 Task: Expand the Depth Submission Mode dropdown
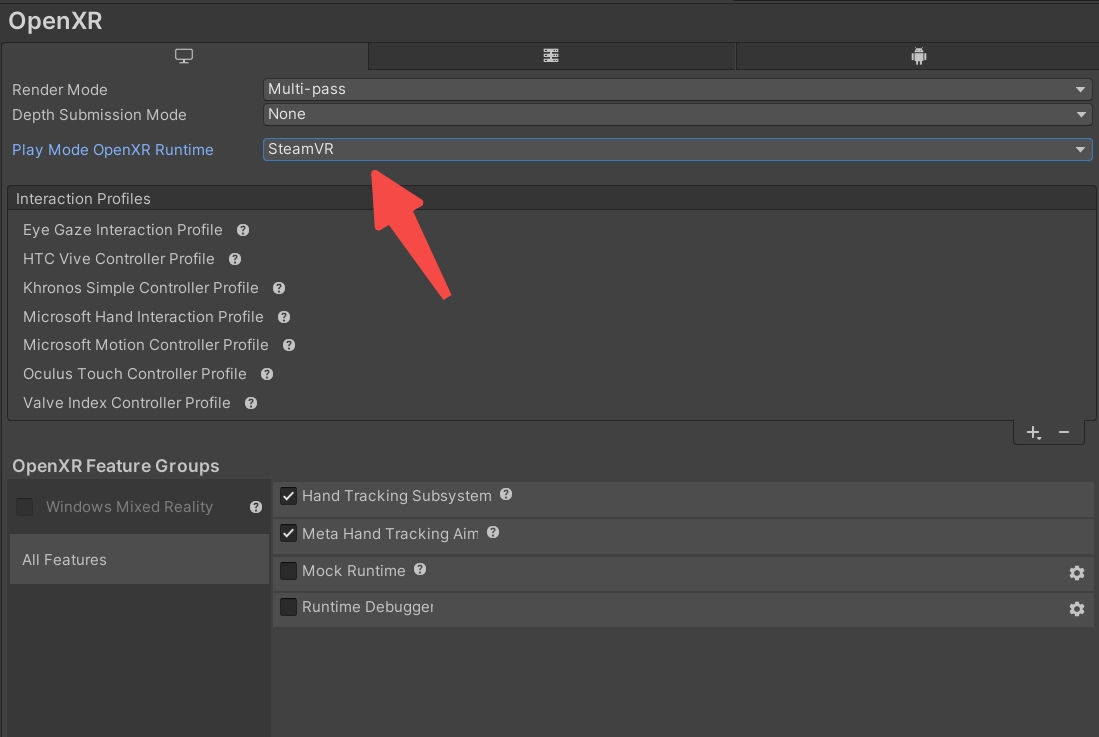click(677, 114)
